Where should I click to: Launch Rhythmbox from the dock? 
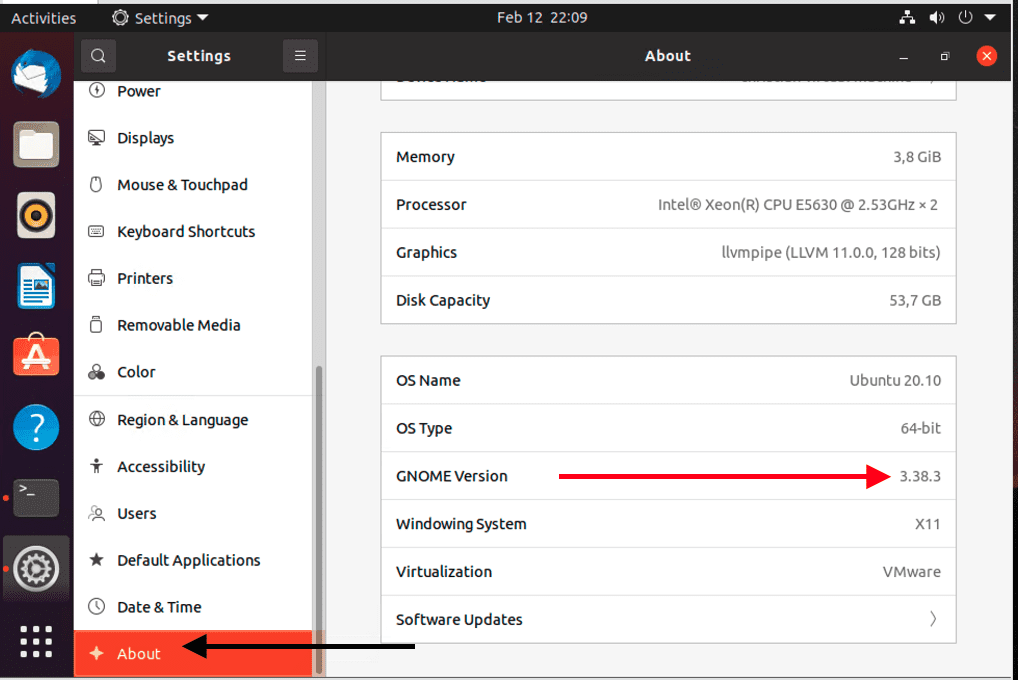36,215
